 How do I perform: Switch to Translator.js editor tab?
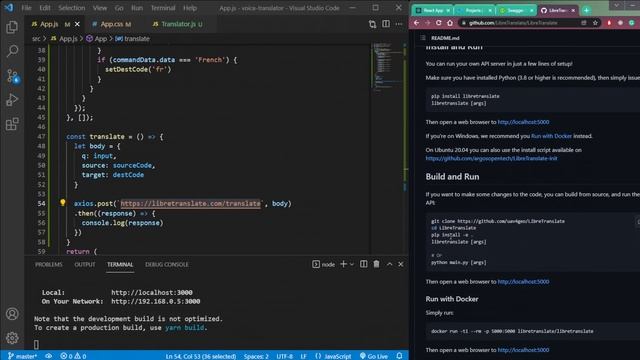pyautogui.click(x=178, y=24)
